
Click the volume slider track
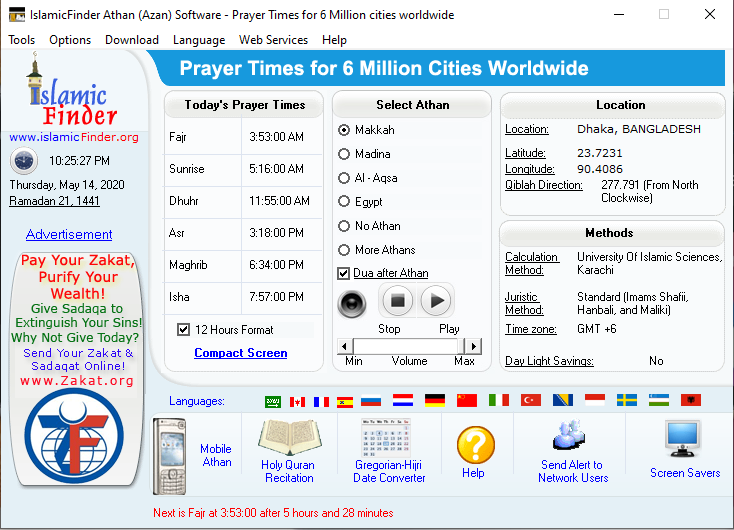point(409,346)
